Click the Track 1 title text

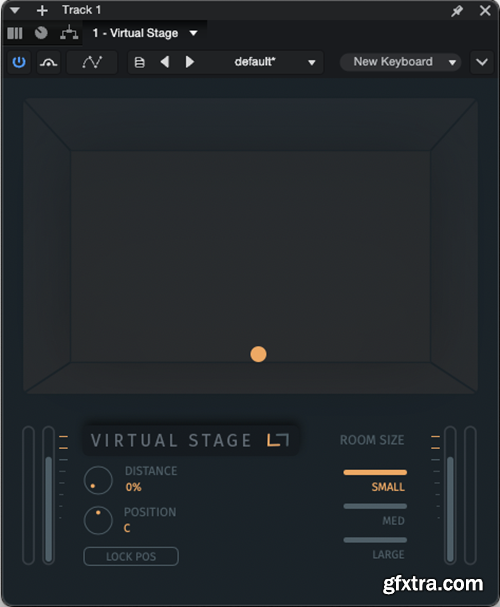pyautogui.click(x=82, y=10)
